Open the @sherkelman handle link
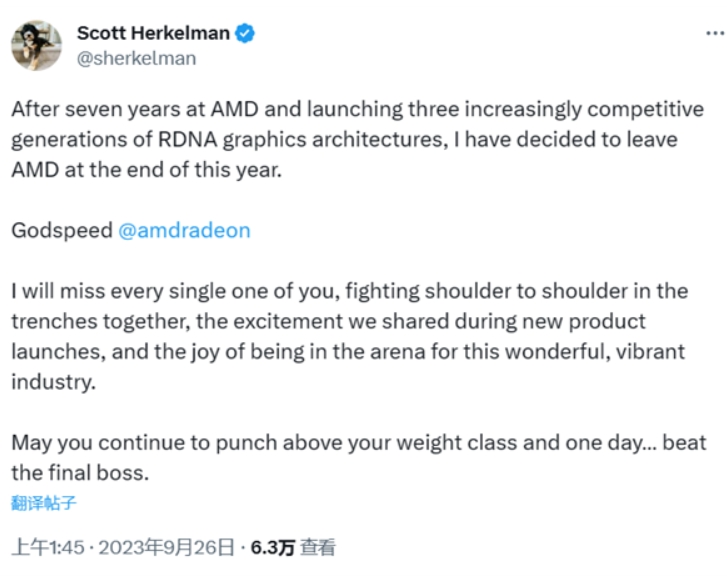The height and width of the screenshot is (580, 727). click(136, 58)
